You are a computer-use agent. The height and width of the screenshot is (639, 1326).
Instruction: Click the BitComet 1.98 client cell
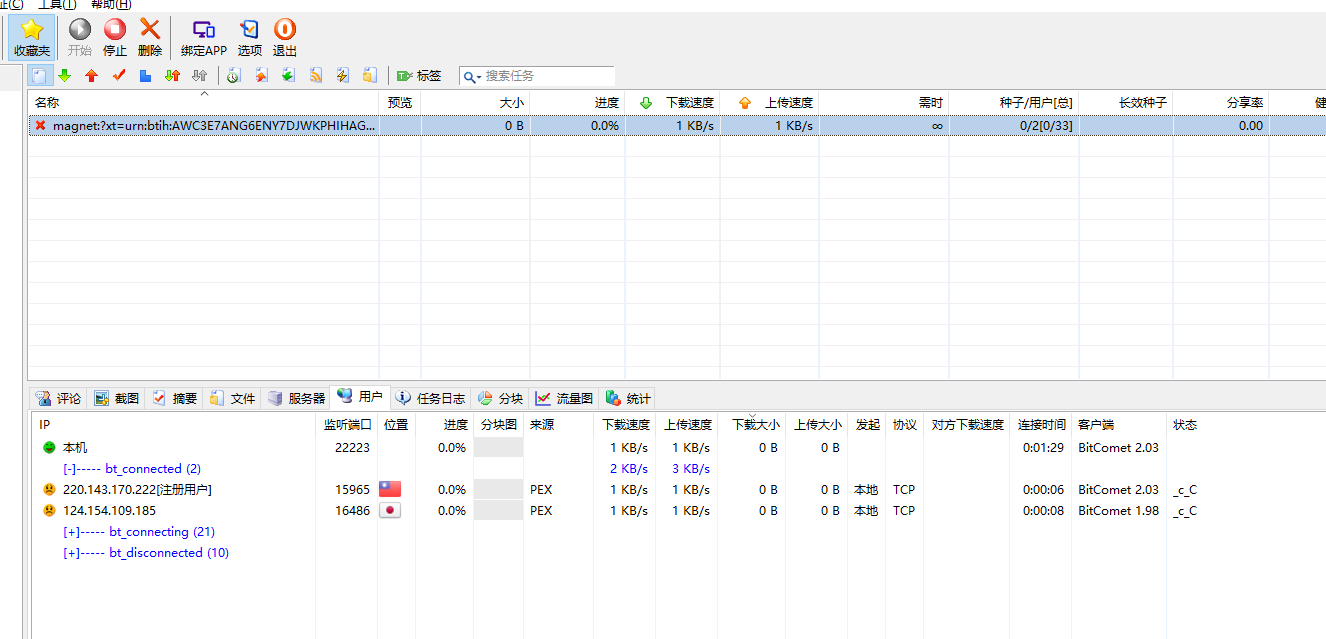coord(1118,511)
